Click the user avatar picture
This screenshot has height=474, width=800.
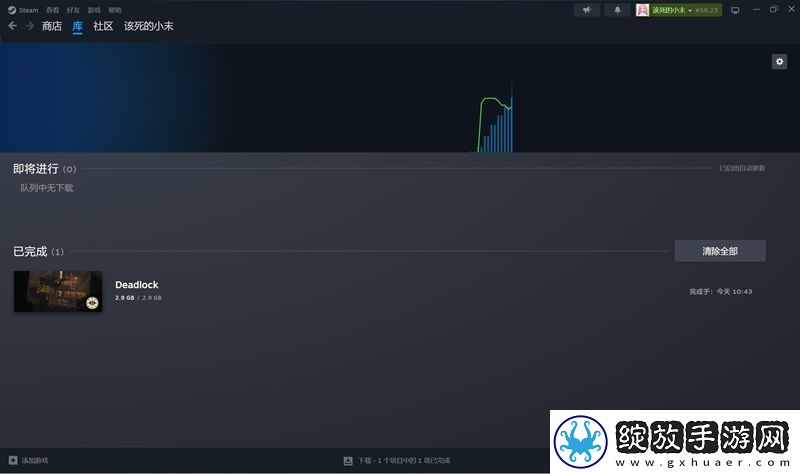tap(642, 10)
